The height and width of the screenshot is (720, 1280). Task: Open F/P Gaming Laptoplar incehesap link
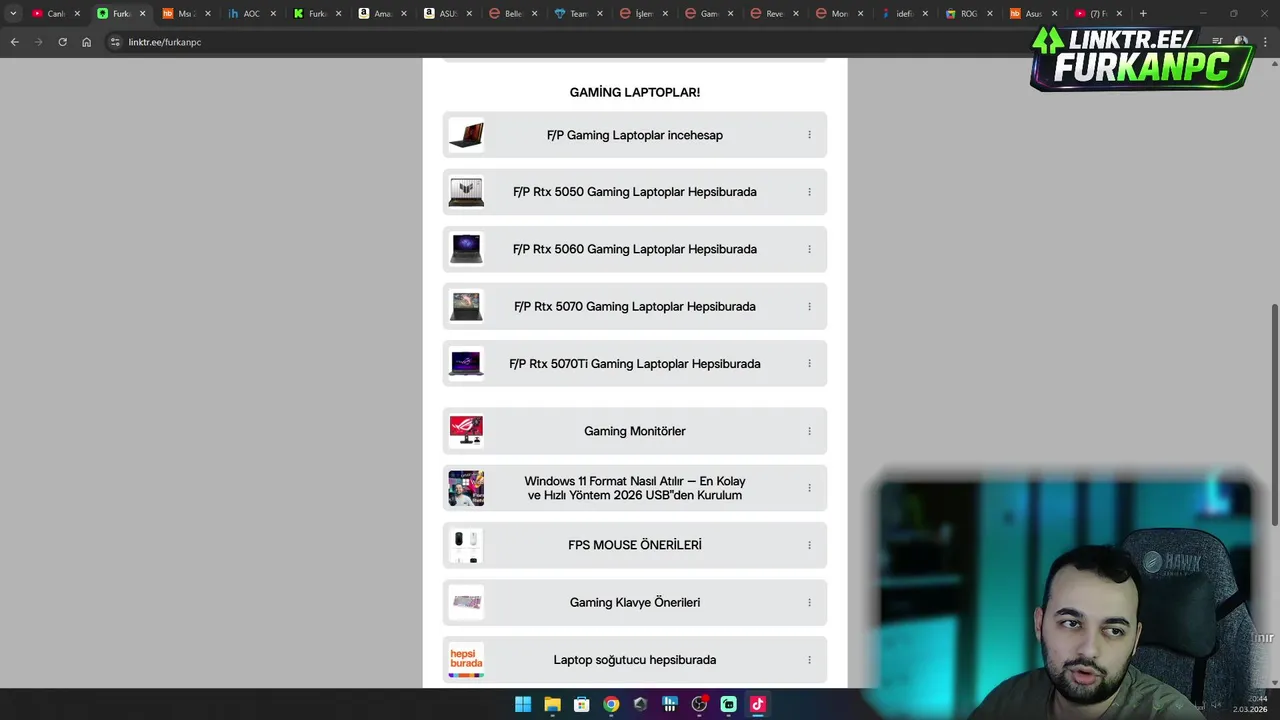pos(635,135)
